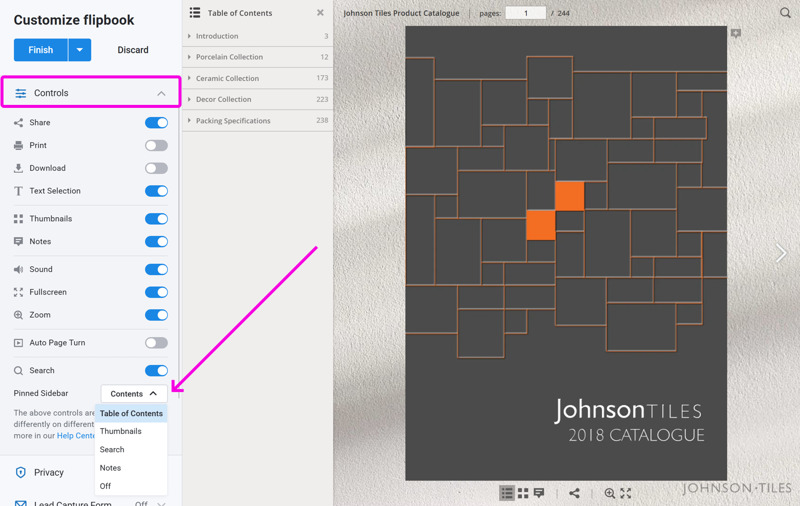This screenshot has height=506, width=800.
Task: Select Notes in Pinned Sidebar dropdown
Action: (131, 468)
